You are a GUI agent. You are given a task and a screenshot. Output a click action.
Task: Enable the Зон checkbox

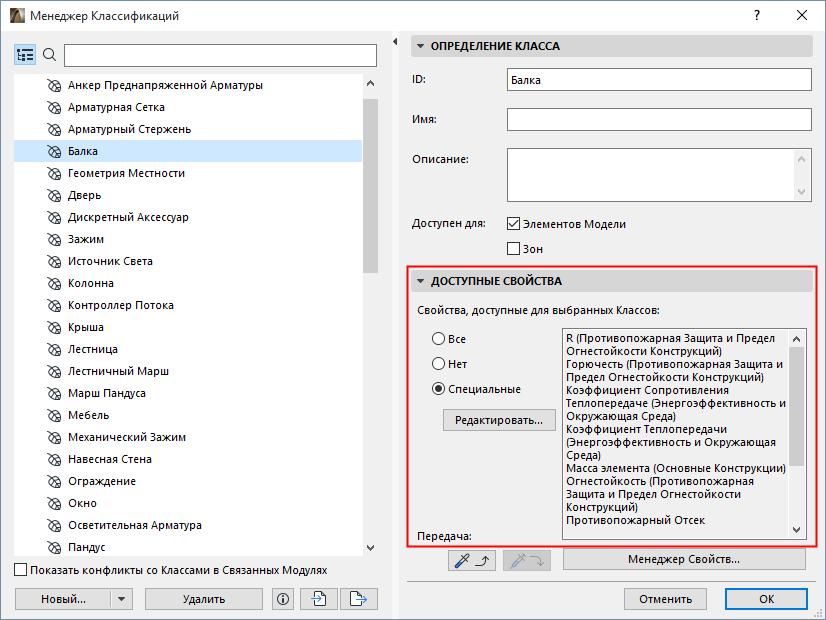coord(513,249)
